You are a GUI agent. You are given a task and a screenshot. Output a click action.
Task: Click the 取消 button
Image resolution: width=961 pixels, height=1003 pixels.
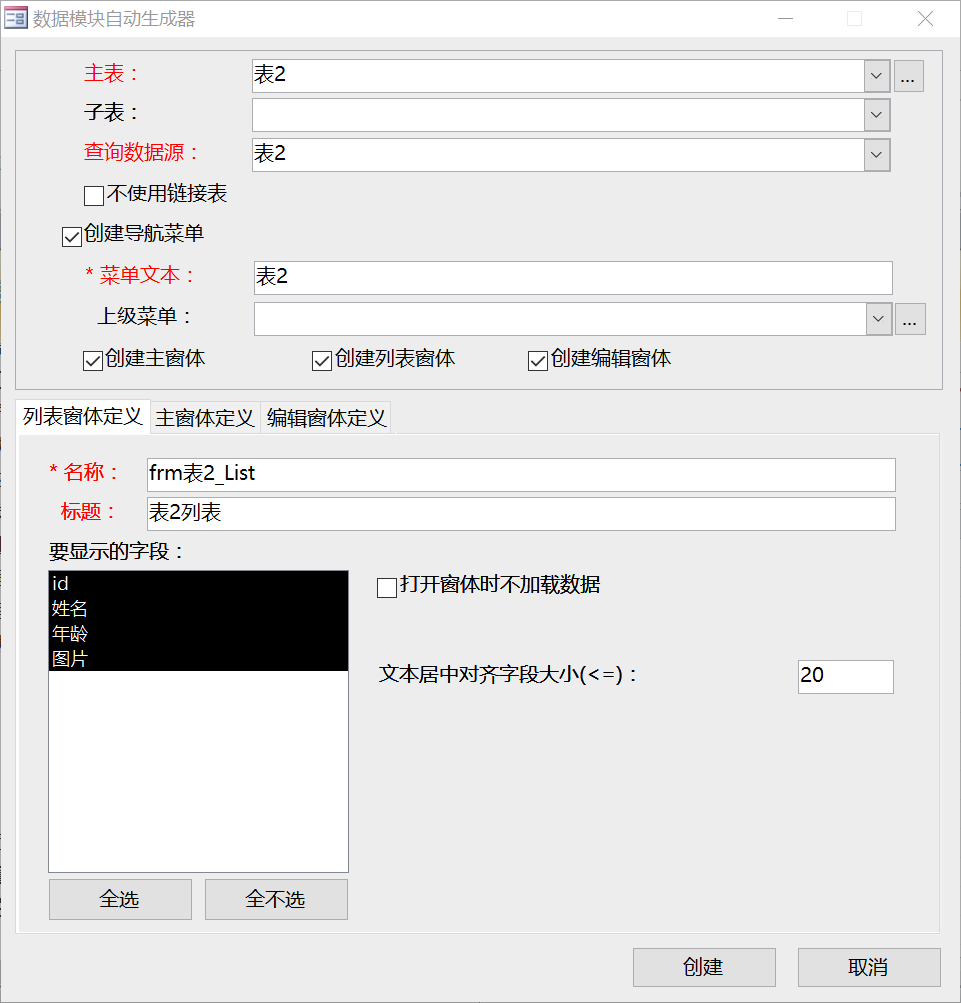[x=870, y=967]
